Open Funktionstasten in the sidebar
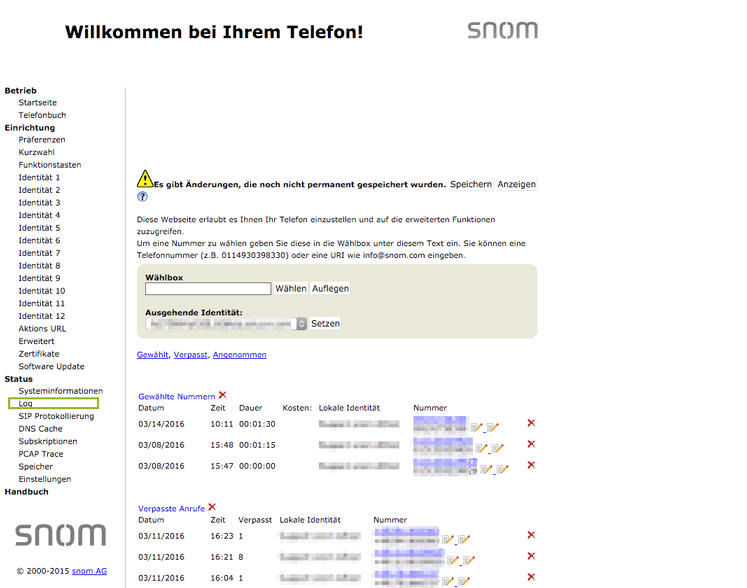 click(49, 164)
